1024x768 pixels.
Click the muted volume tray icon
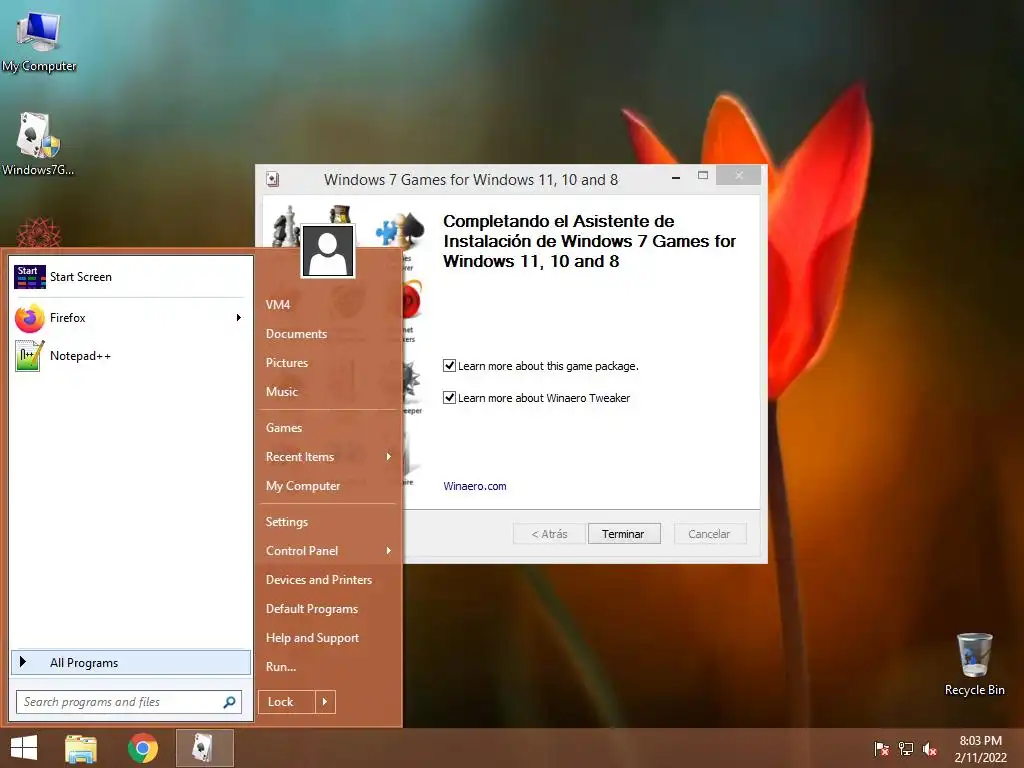930,749
